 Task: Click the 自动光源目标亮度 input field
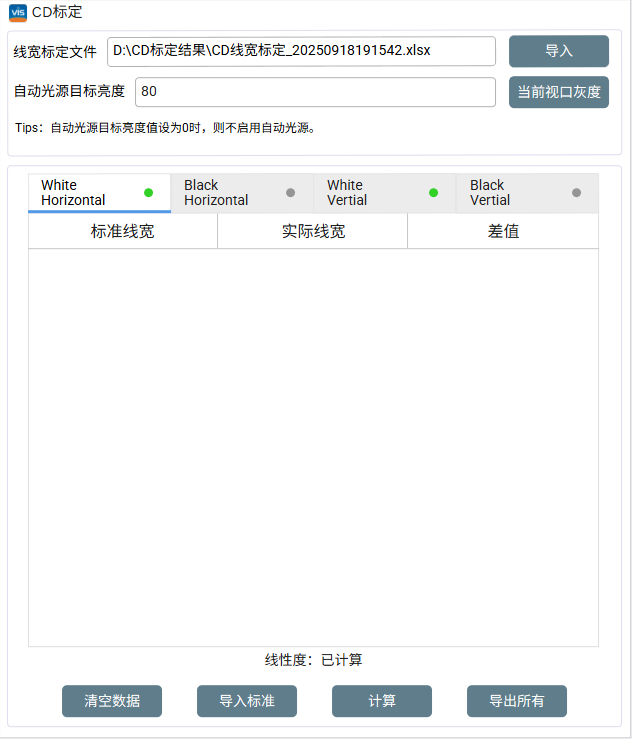pyautogui.click(x=314, y=91)
